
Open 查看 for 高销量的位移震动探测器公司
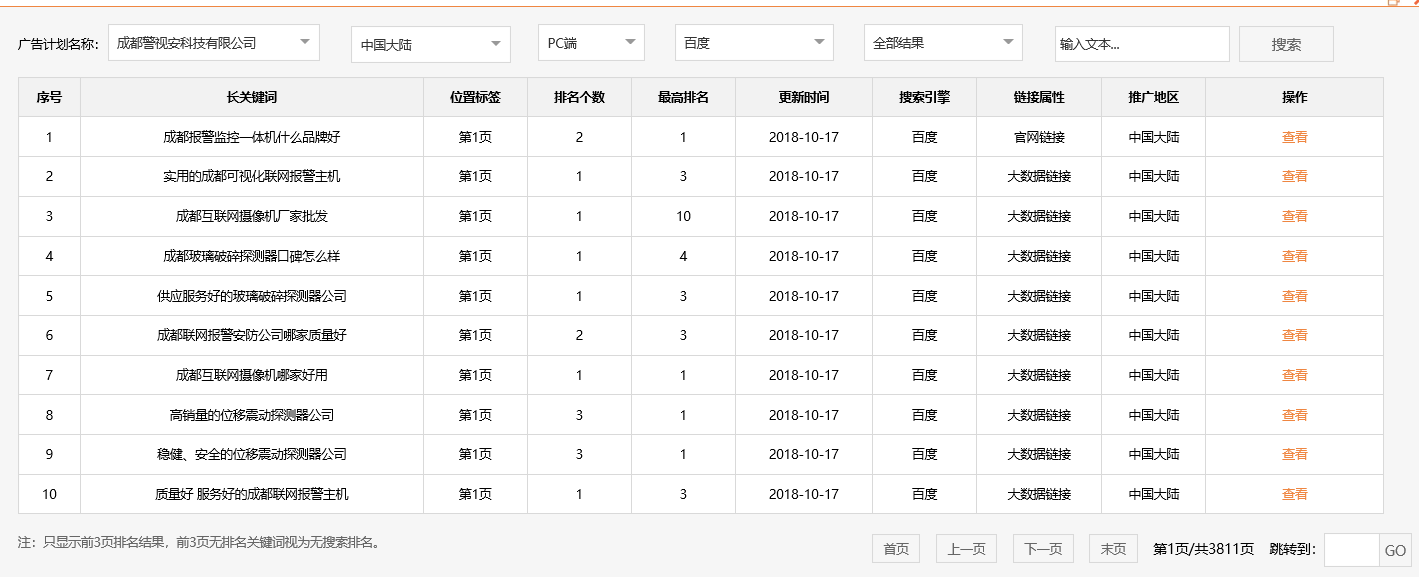[1294, 414]
